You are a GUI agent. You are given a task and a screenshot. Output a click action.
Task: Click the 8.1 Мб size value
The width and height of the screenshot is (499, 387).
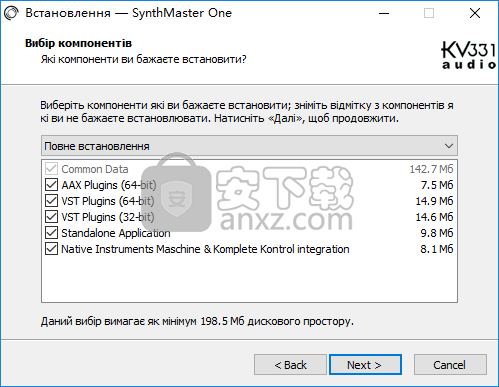pyautogui.click(x=437, y=249)
